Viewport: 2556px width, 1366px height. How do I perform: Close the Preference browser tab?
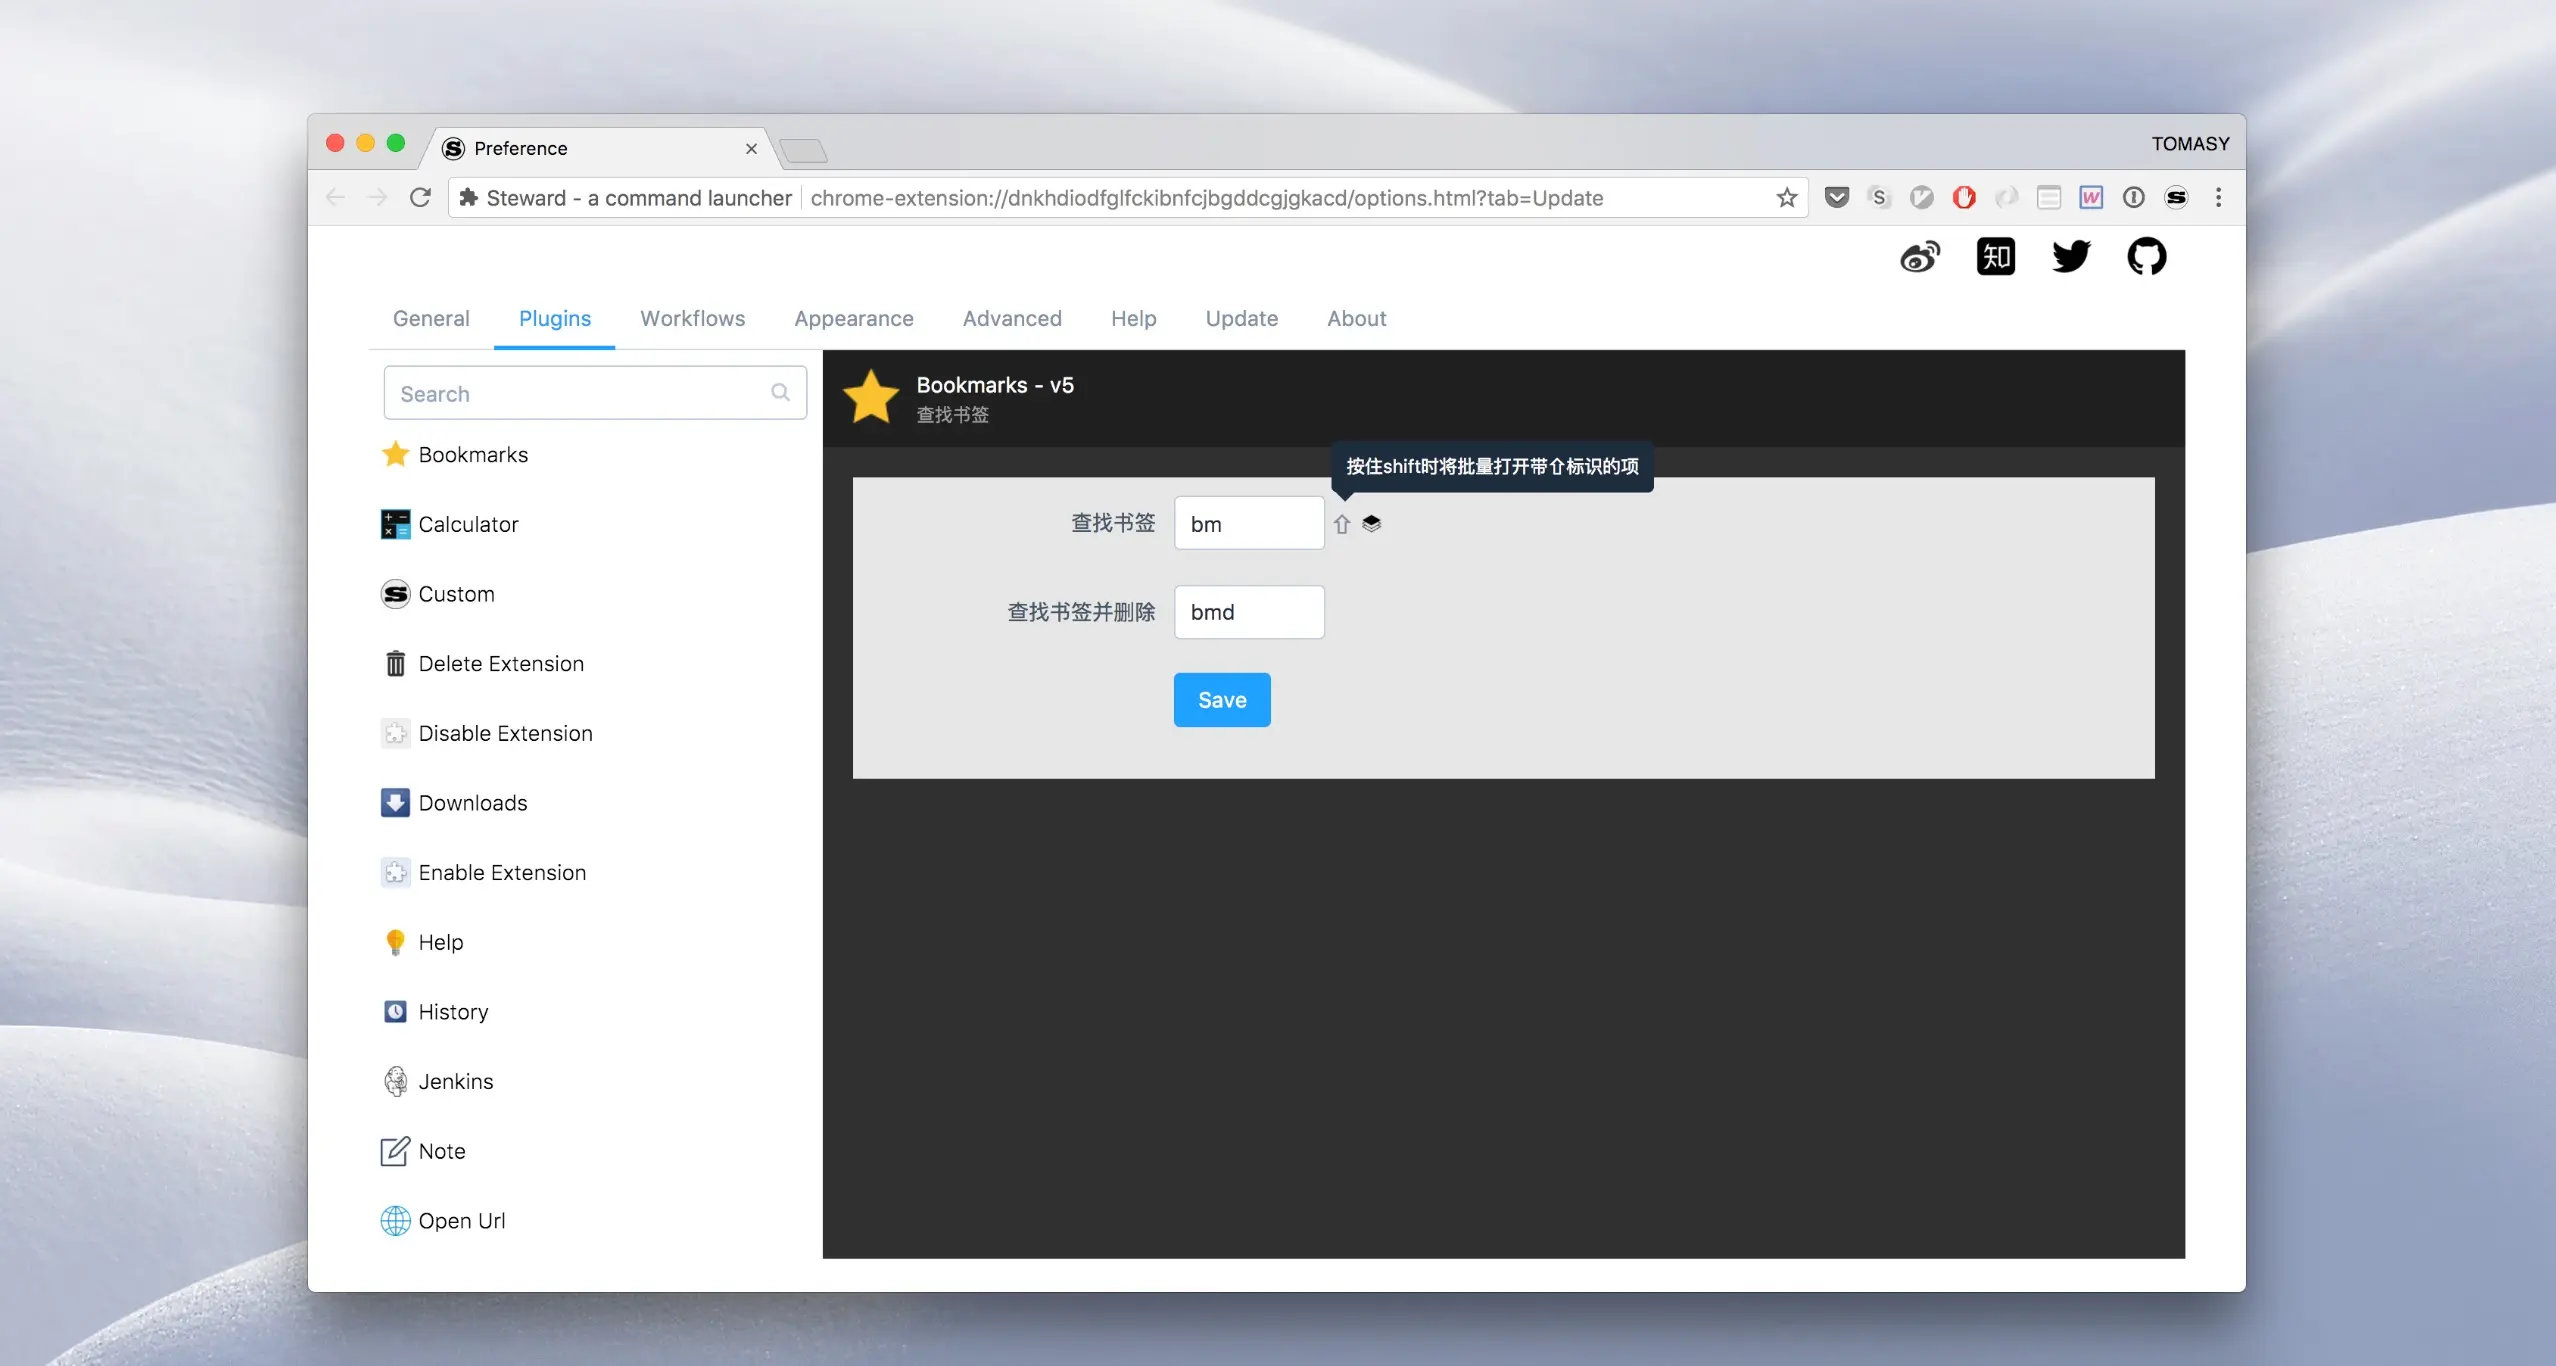pos(751,149)
